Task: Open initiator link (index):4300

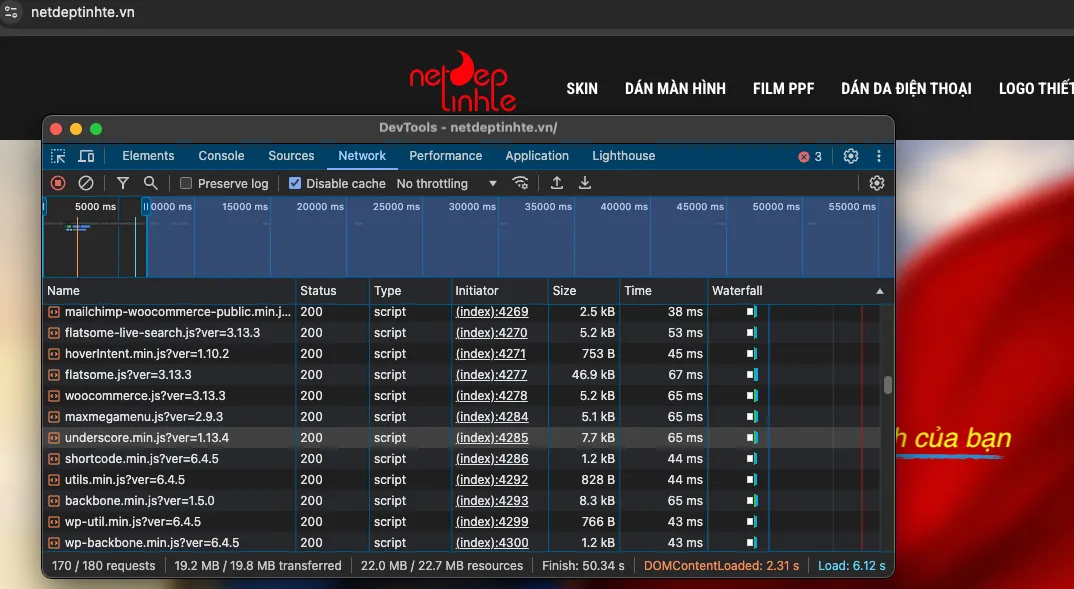Action: coord(492,542)
